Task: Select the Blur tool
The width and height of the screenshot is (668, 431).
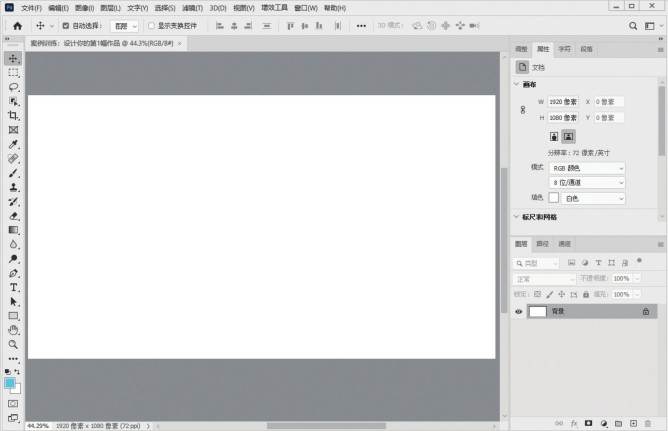Action: [13, 244]
